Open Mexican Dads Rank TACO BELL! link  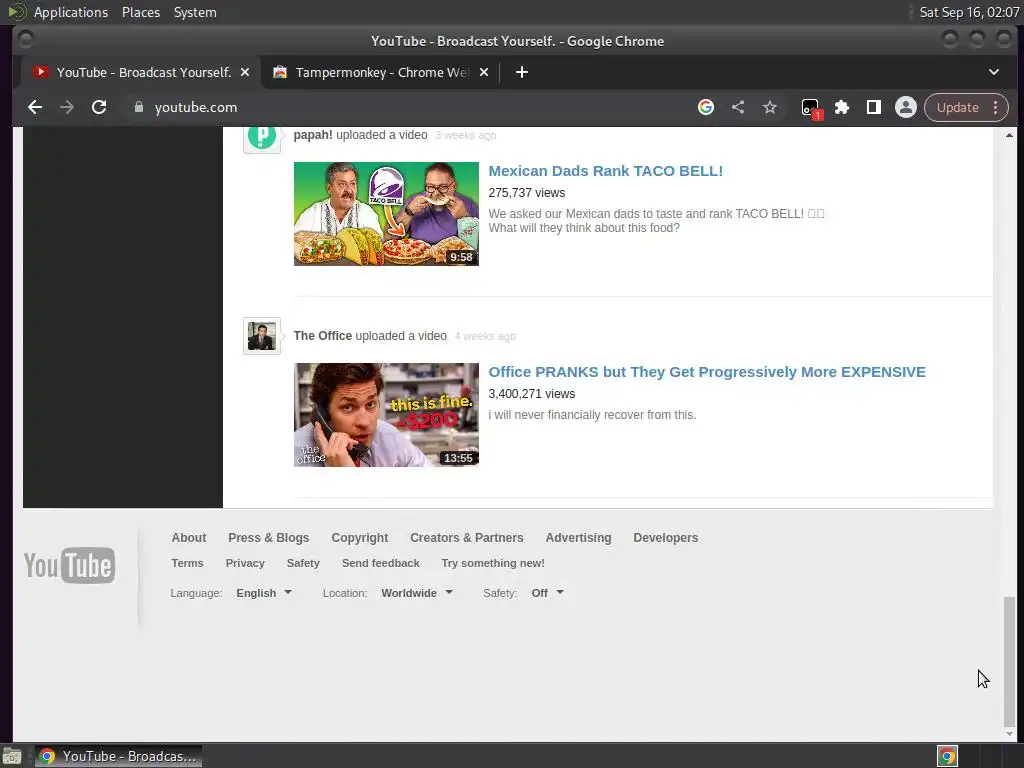point(605,170)
